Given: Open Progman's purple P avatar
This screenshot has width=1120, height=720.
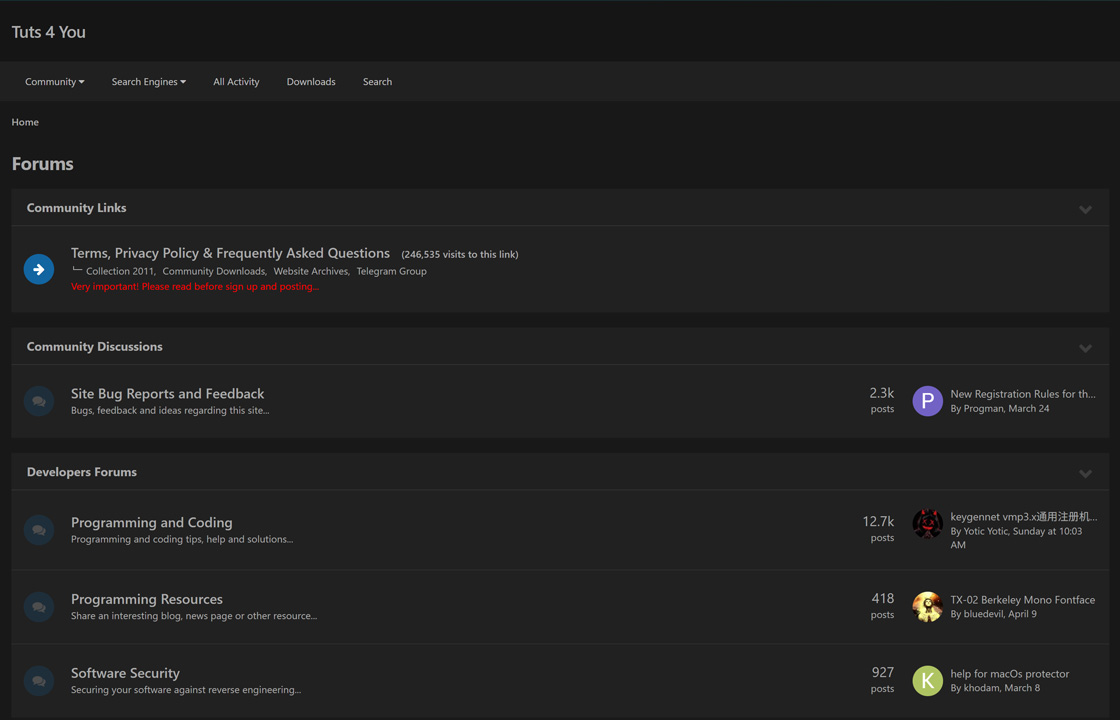Looking at the screenshot, I should (x=927, y=401).
